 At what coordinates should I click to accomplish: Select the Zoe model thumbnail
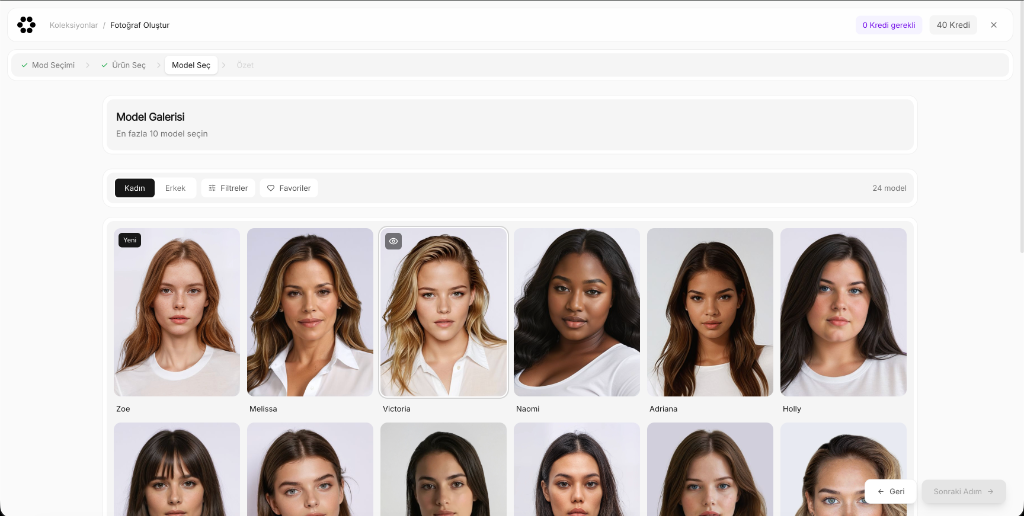point(177,312)
